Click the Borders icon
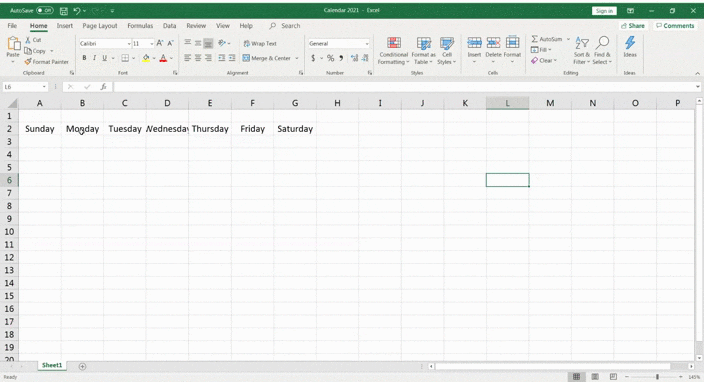 pyautogui.click(x=125, y=58)
